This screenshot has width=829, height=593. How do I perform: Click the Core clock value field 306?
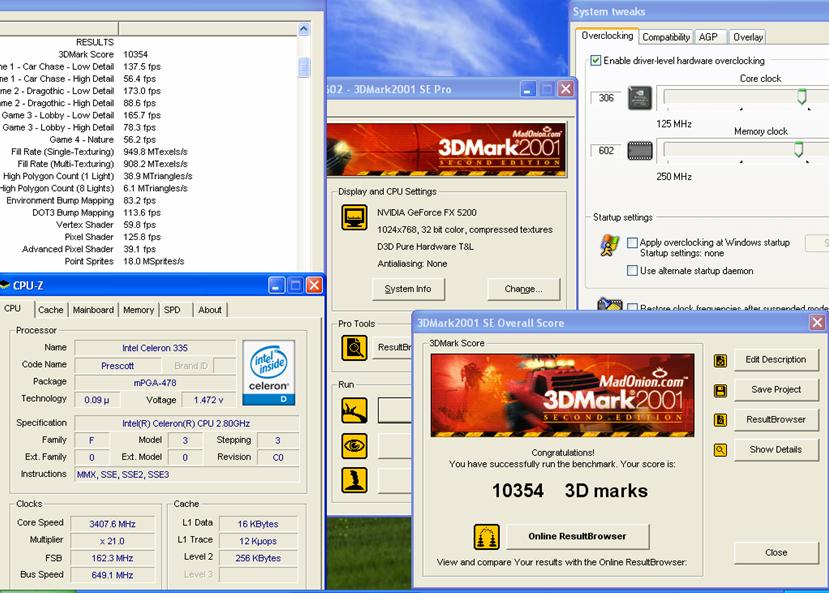coord(606,98)
